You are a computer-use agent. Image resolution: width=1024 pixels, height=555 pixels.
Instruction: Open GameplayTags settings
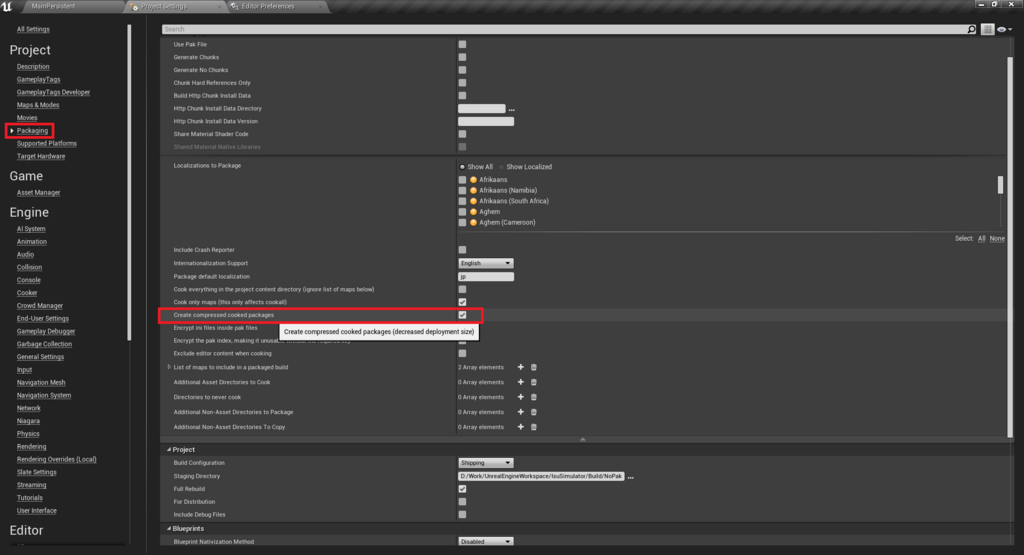click(x=39, y=80)
